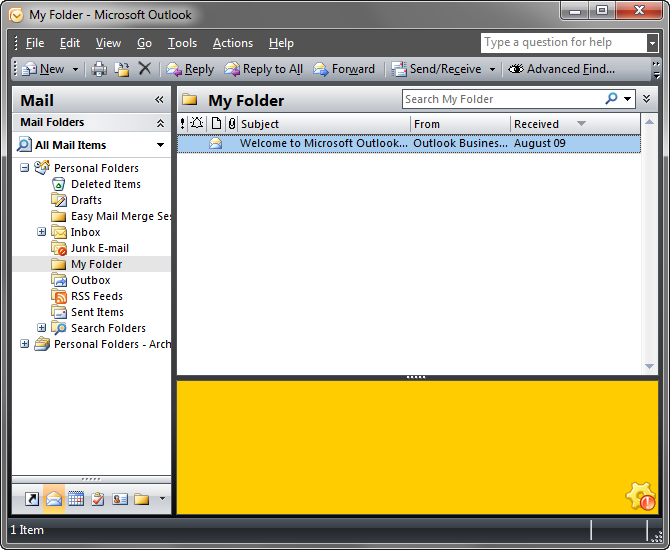
Task: Click the Print icon in toolbar
Action: pos(99,69)
